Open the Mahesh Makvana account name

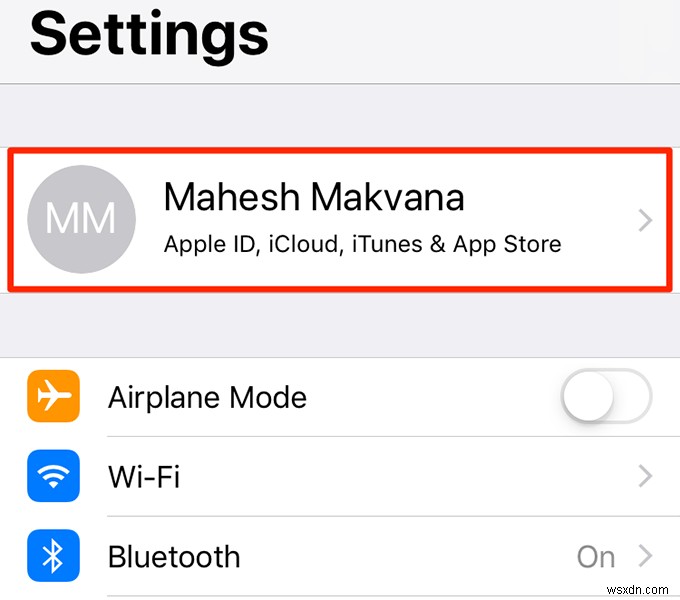314,197
